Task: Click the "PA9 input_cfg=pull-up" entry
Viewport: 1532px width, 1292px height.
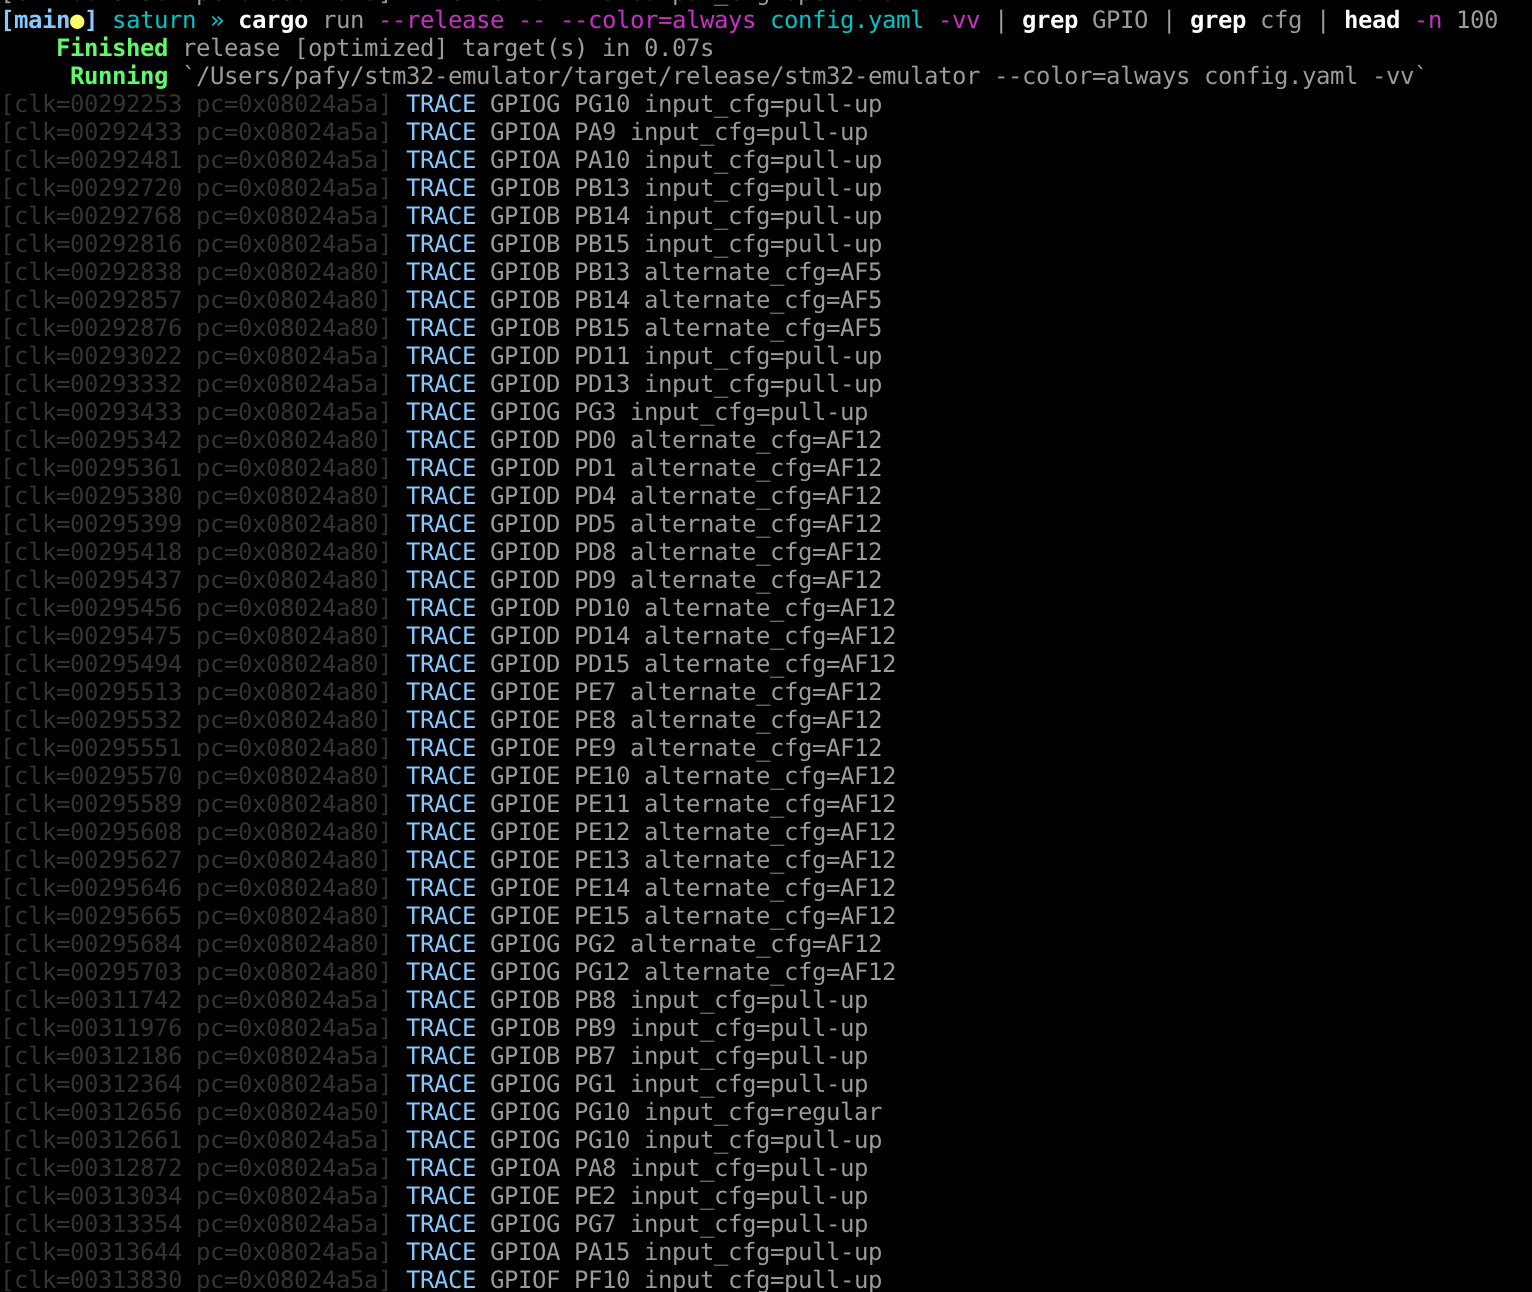Action: click(721, 132)
